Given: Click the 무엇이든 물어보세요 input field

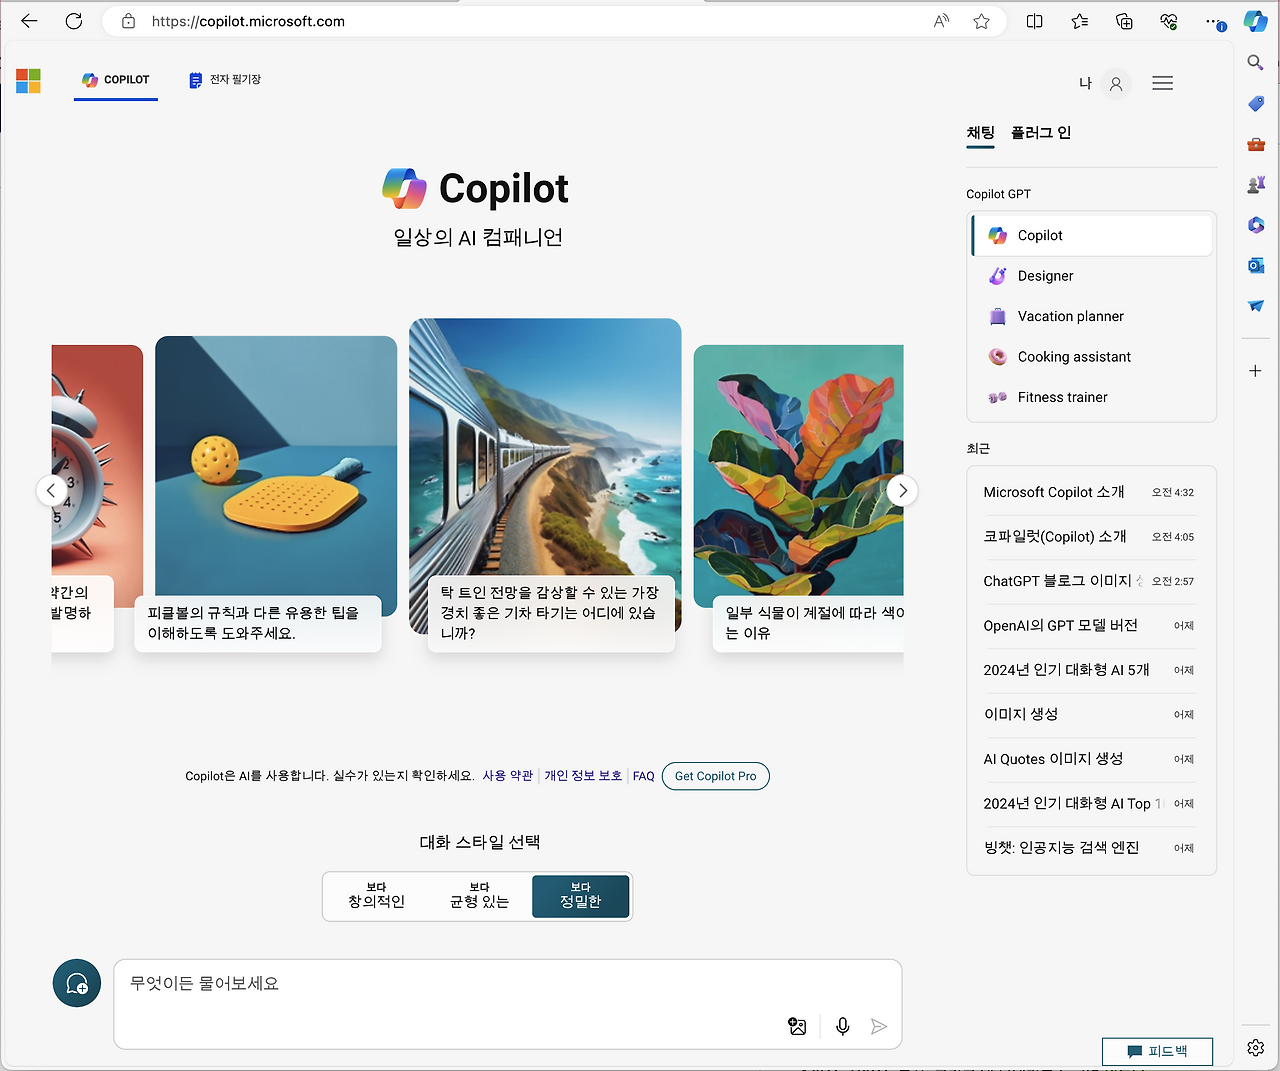Looking at the screenshot, I should coord(400,983).
